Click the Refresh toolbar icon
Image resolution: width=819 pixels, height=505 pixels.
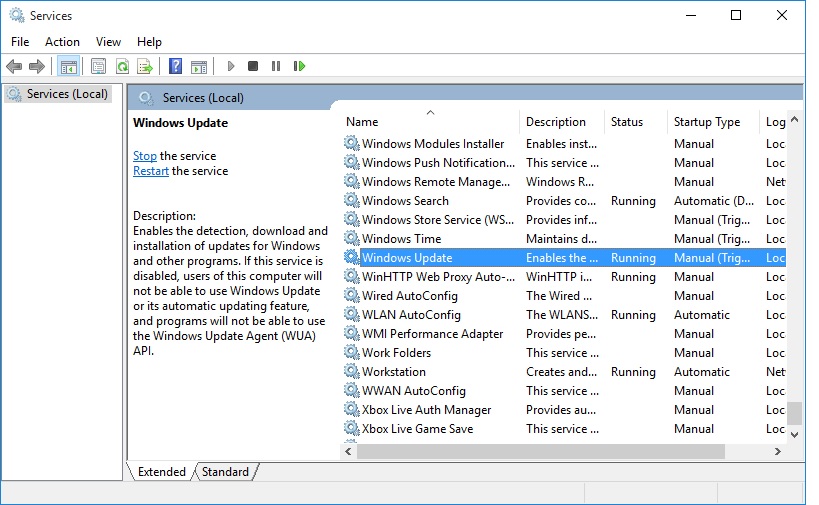(122, 66)
